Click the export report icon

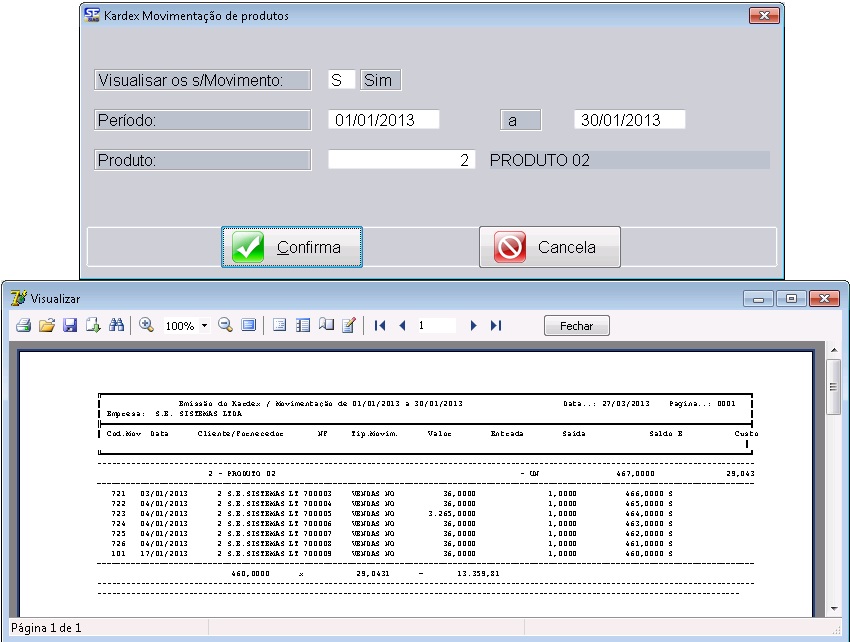[x=93, y=326]
